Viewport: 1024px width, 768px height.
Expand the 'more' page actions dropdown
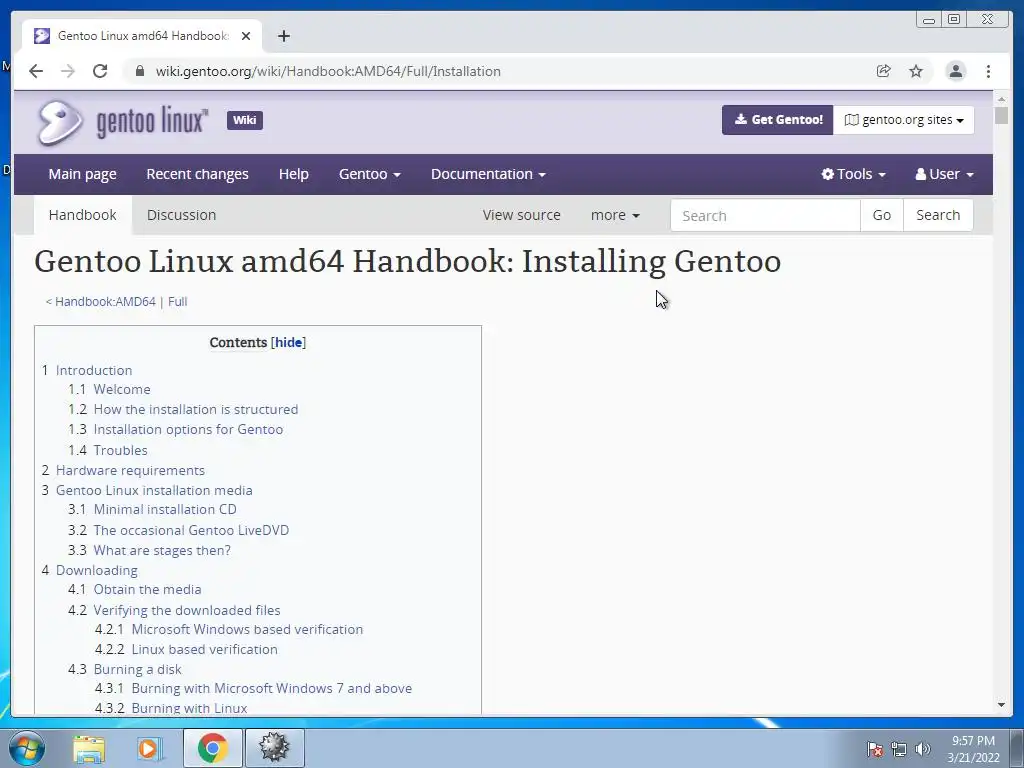(x=615, y=216)
